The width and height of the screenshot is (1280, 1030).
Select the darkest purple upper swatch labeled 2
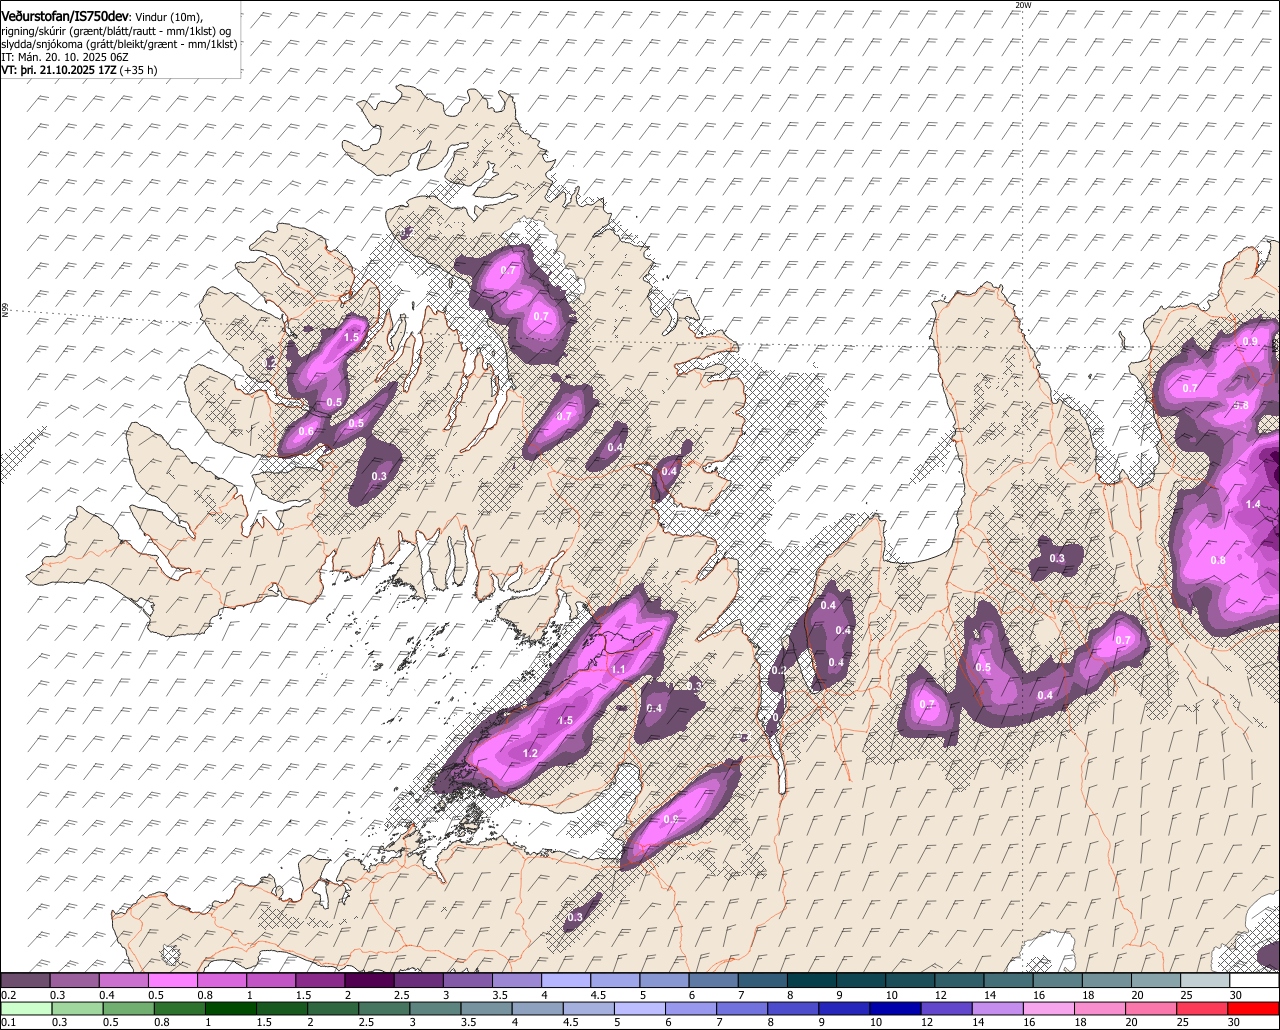[x=370, y=980]
